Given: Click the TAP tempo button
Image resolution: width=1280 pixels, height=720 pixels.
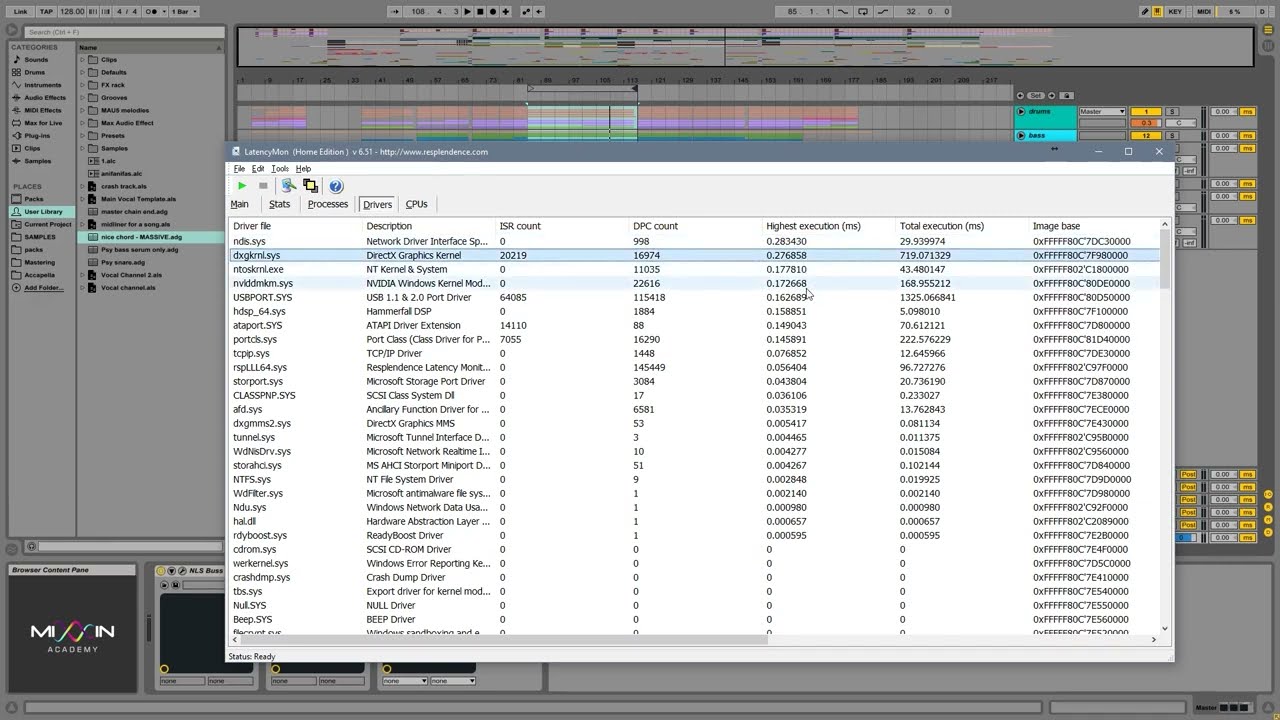Looking at the screenshot, I should (x=46, y=12).
